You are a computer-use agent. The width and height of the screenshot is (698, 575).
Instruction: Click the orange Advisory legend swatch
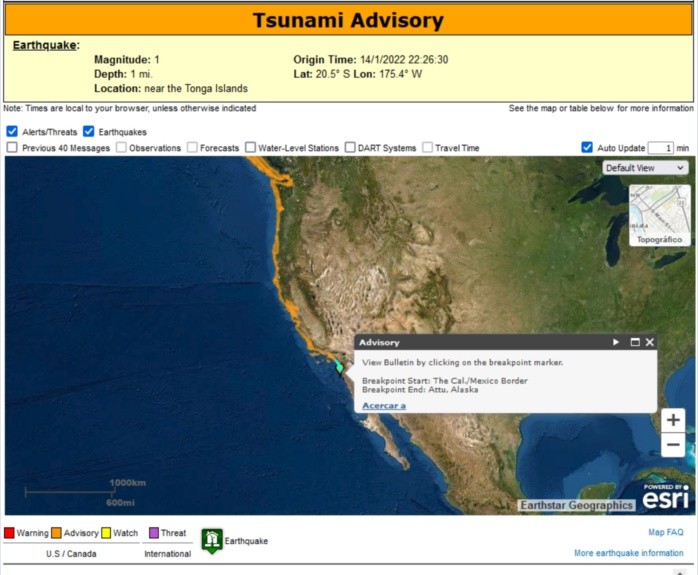pos(57,533)
